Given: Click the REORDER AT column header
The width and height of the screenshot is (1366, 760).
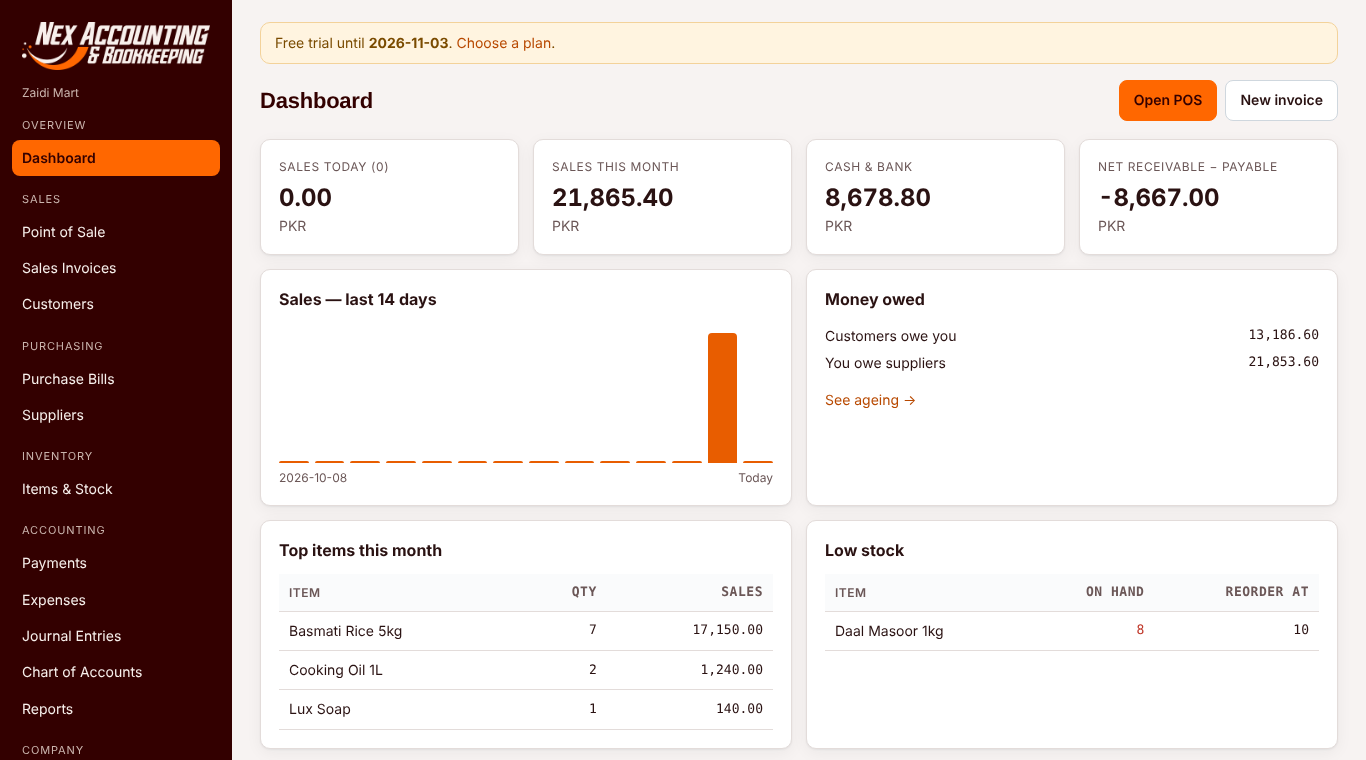Looking at the screenshot, I should tap(1267, 592).
